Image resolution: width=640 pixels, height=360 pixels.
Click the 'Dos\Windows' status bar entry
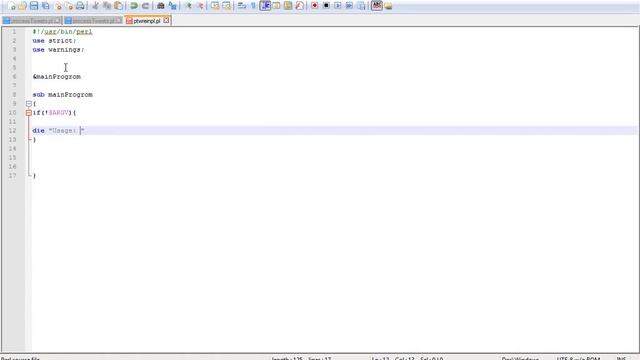[520, 358]
